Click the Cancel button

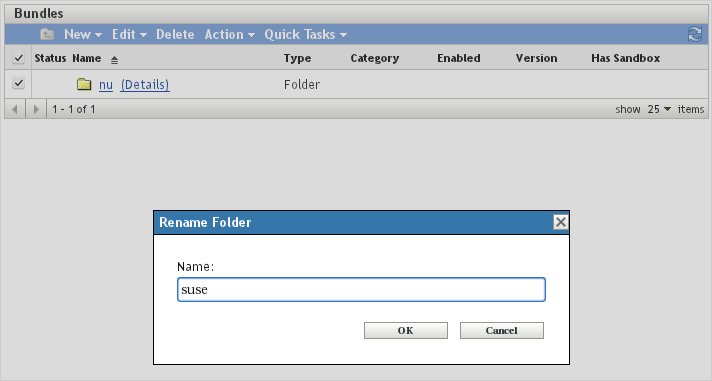point(502,331)
